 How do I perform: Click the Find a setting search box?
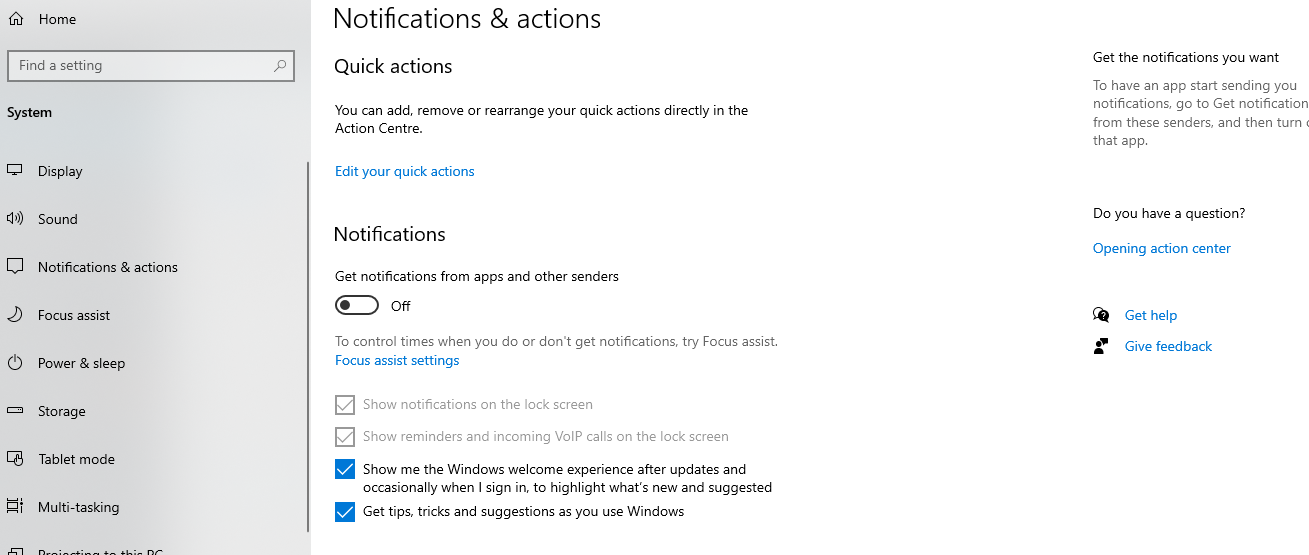tap(151, 66)
